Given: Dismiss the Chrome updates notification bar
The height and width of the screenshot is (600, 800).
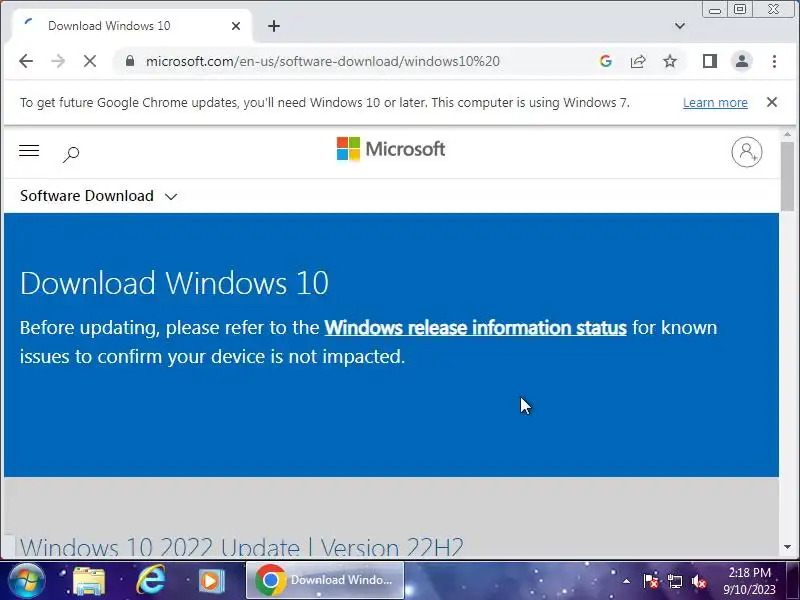Looking at the screenshot, I should 772,102.
